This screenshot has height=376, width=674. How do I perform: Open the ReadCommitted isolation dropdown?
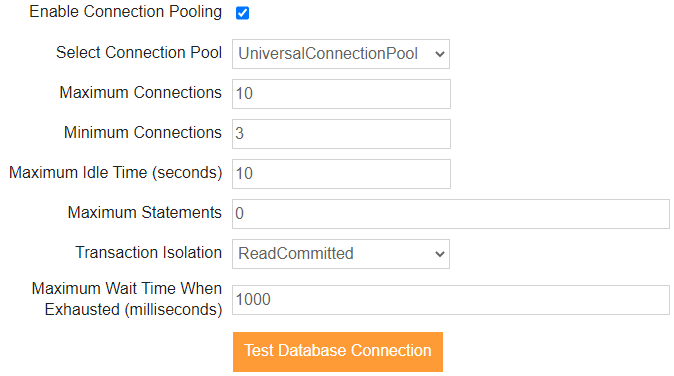[x=341, y=254]
